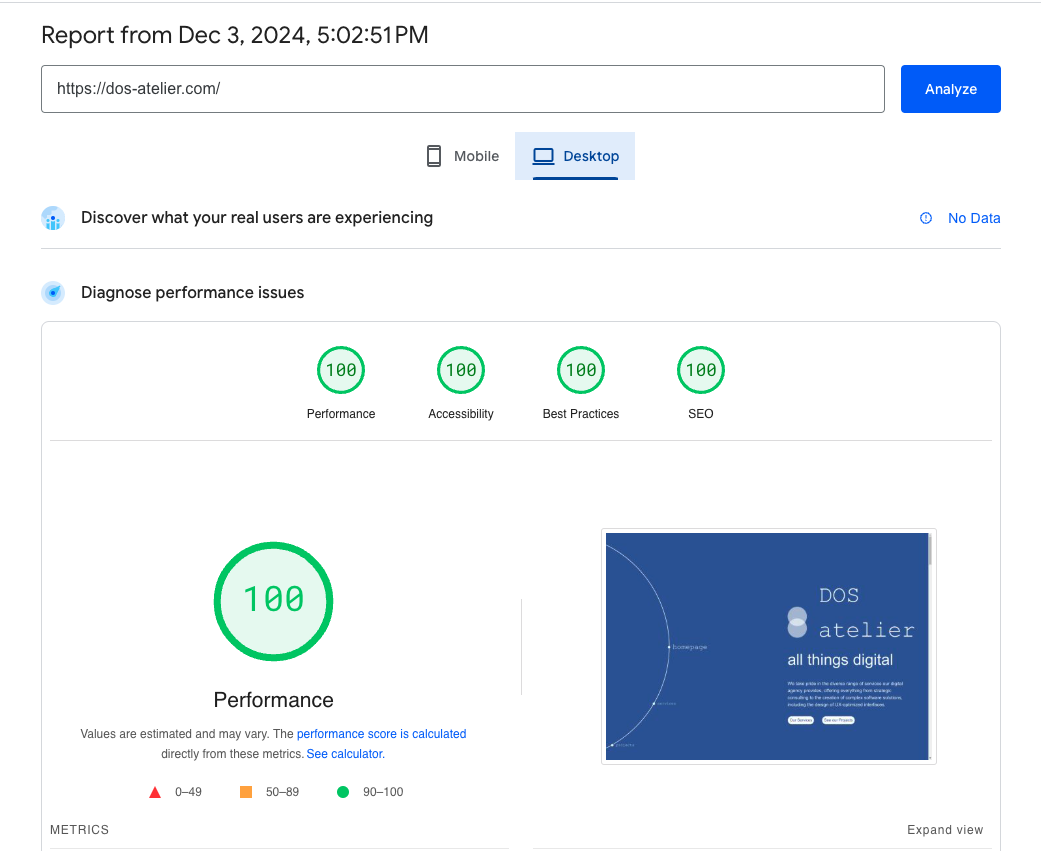The image size is (1041, 851).
Task: Click the large Performance heading below the gauge
Action: pos(274,700)
